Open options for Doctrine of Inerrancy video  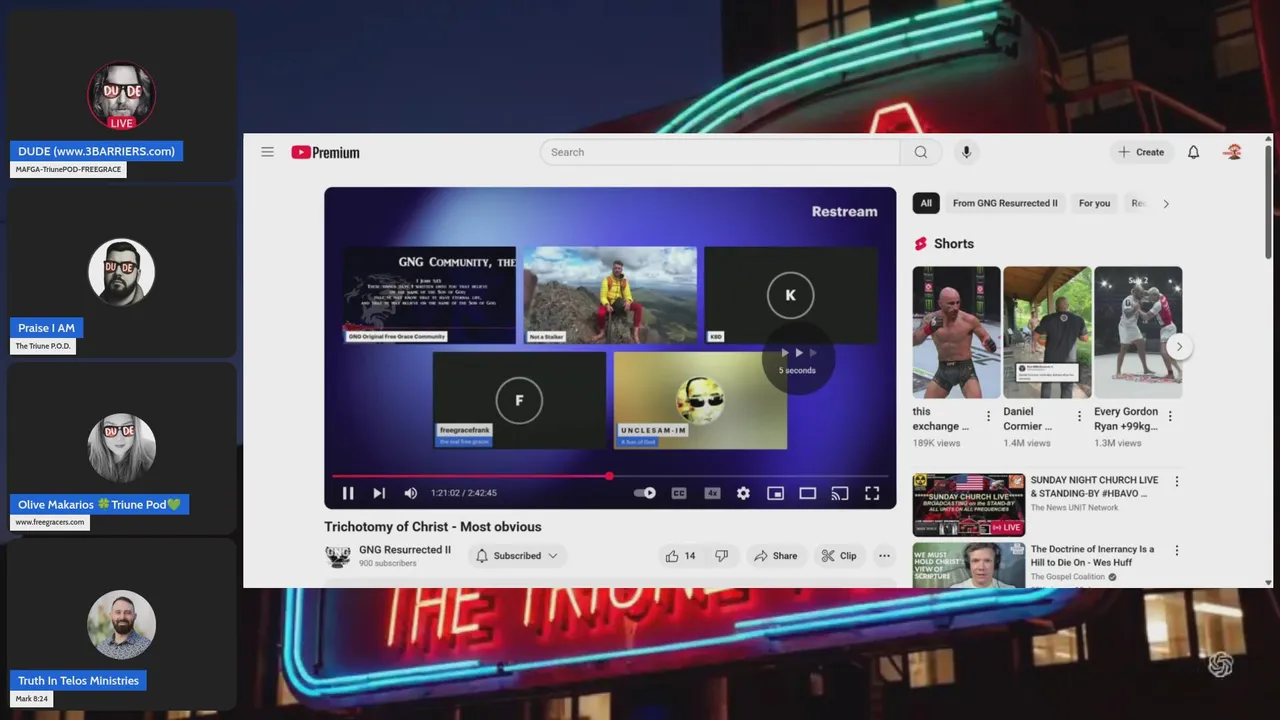(1176, 550)
